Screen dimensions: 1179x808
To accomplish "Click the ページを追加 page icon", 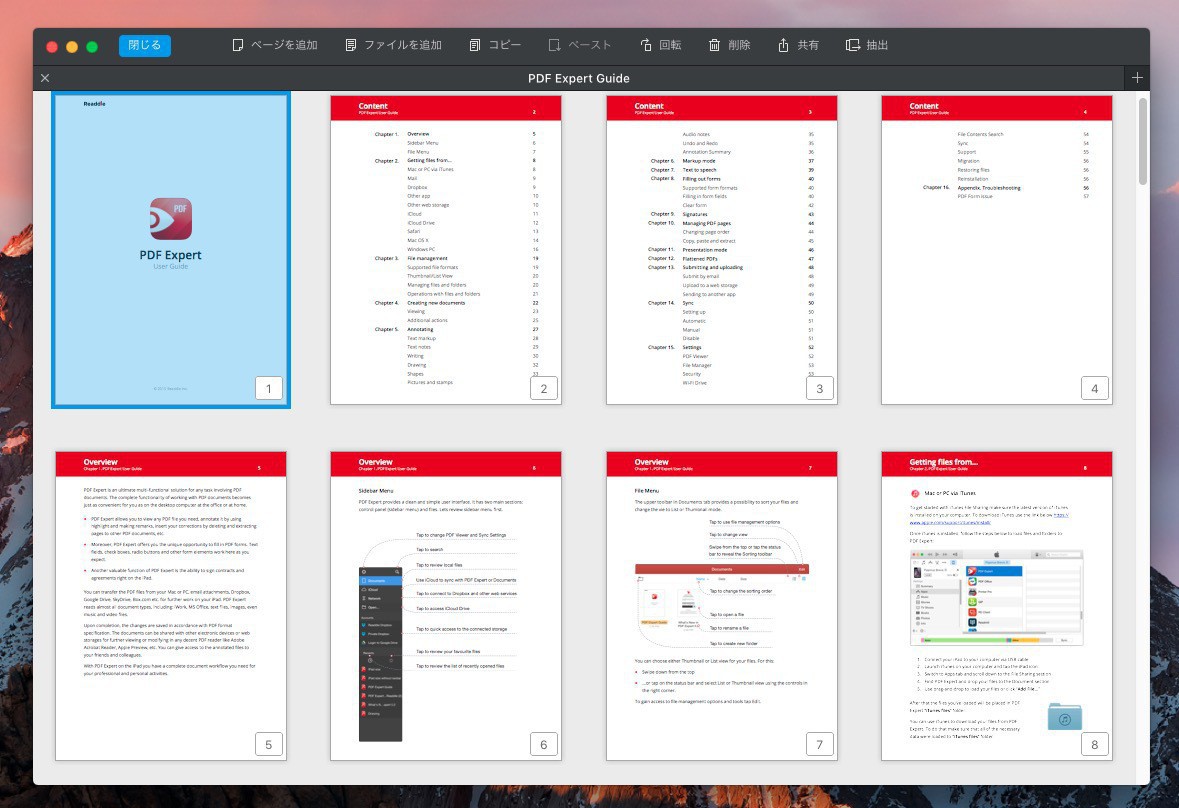I will [x=238, y=45].
